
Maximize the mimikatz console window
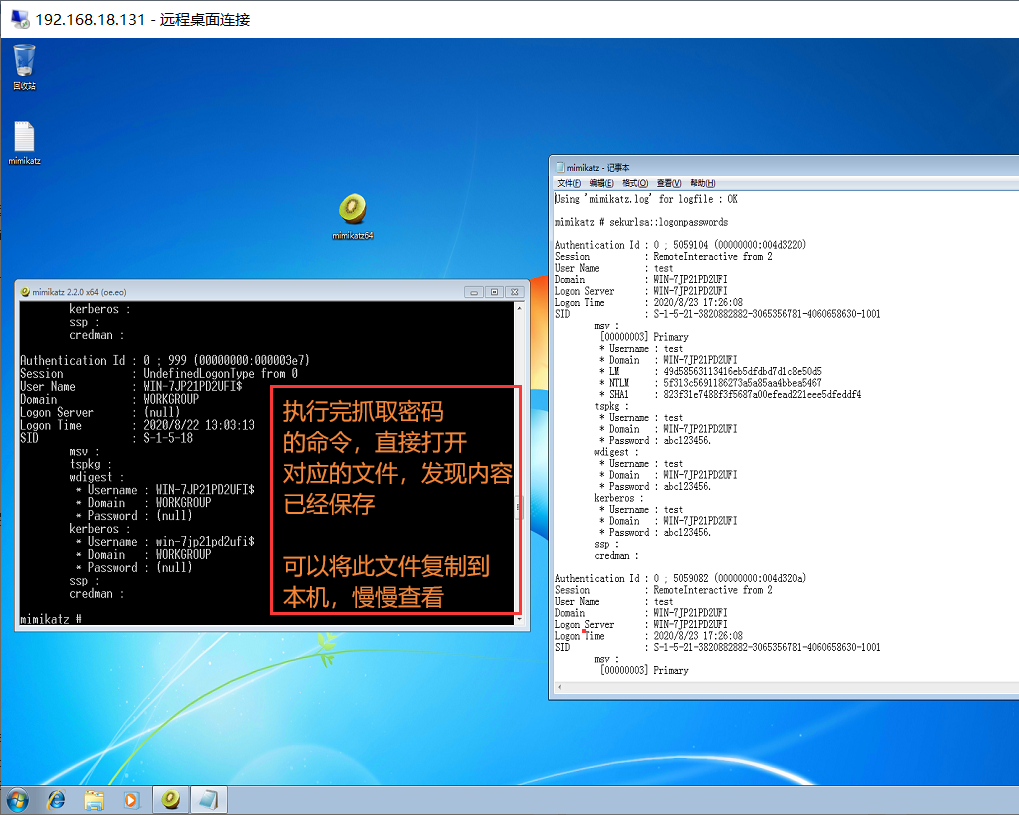[x=494, y=292]
